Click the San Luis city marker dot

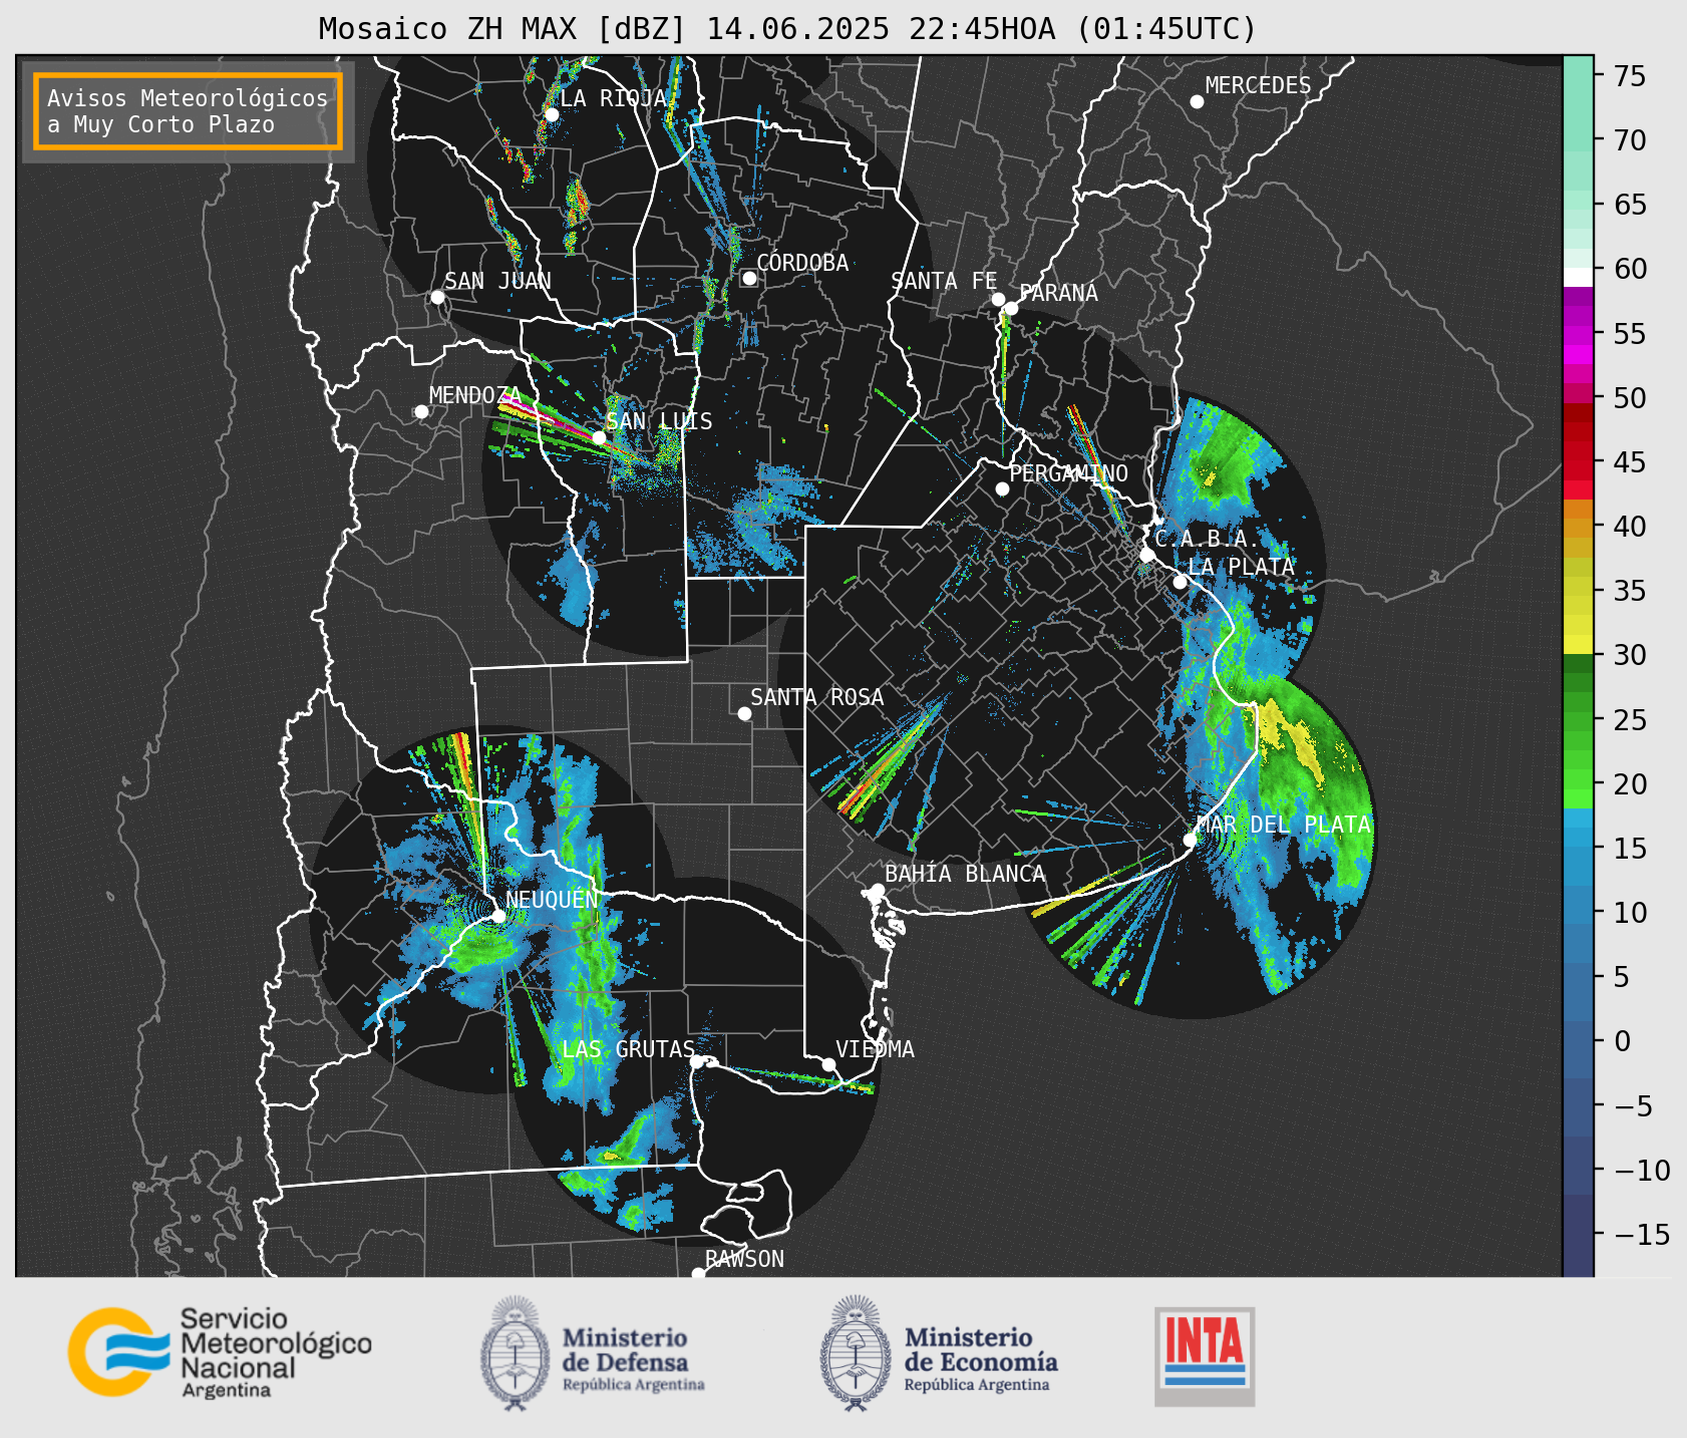(599, 437)
